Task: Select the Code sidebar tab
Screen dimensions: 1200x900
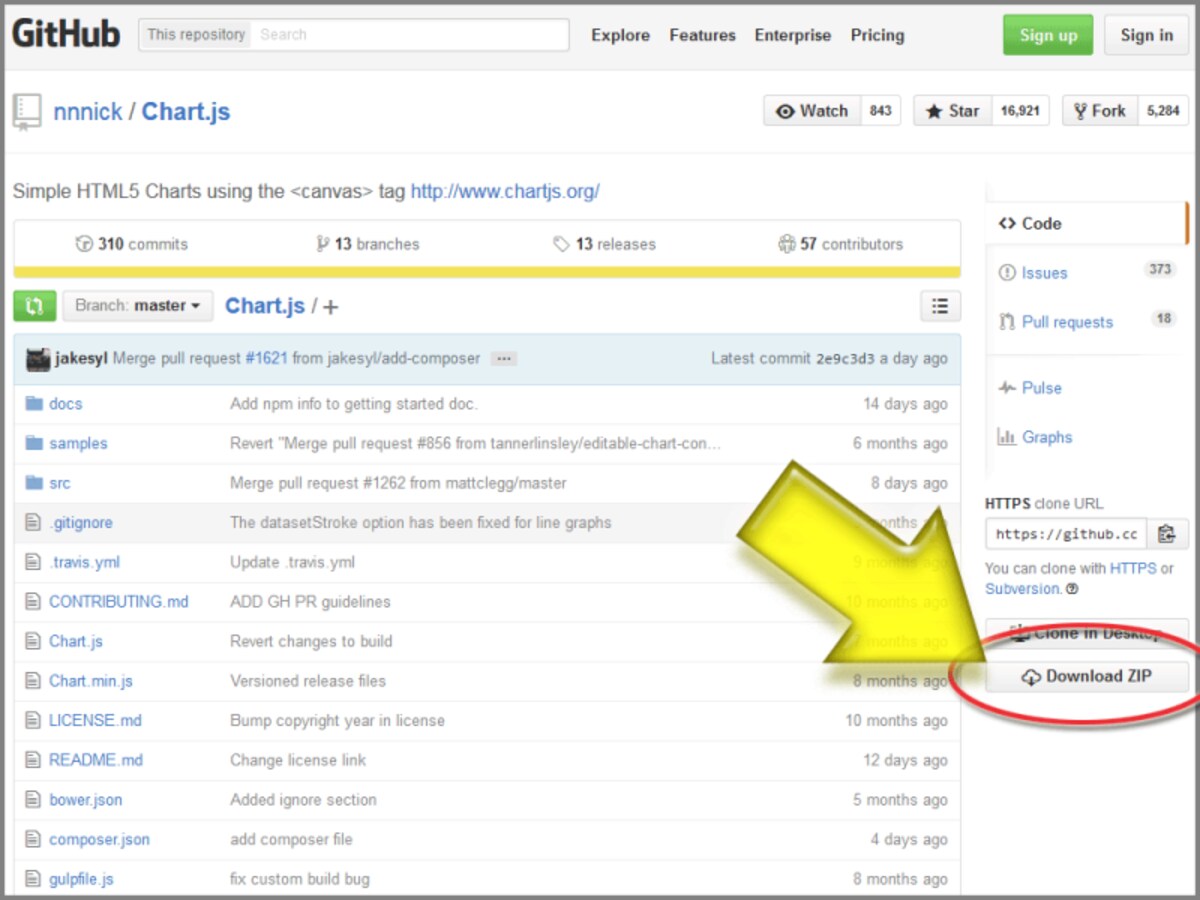Action: pos(1087,223)
